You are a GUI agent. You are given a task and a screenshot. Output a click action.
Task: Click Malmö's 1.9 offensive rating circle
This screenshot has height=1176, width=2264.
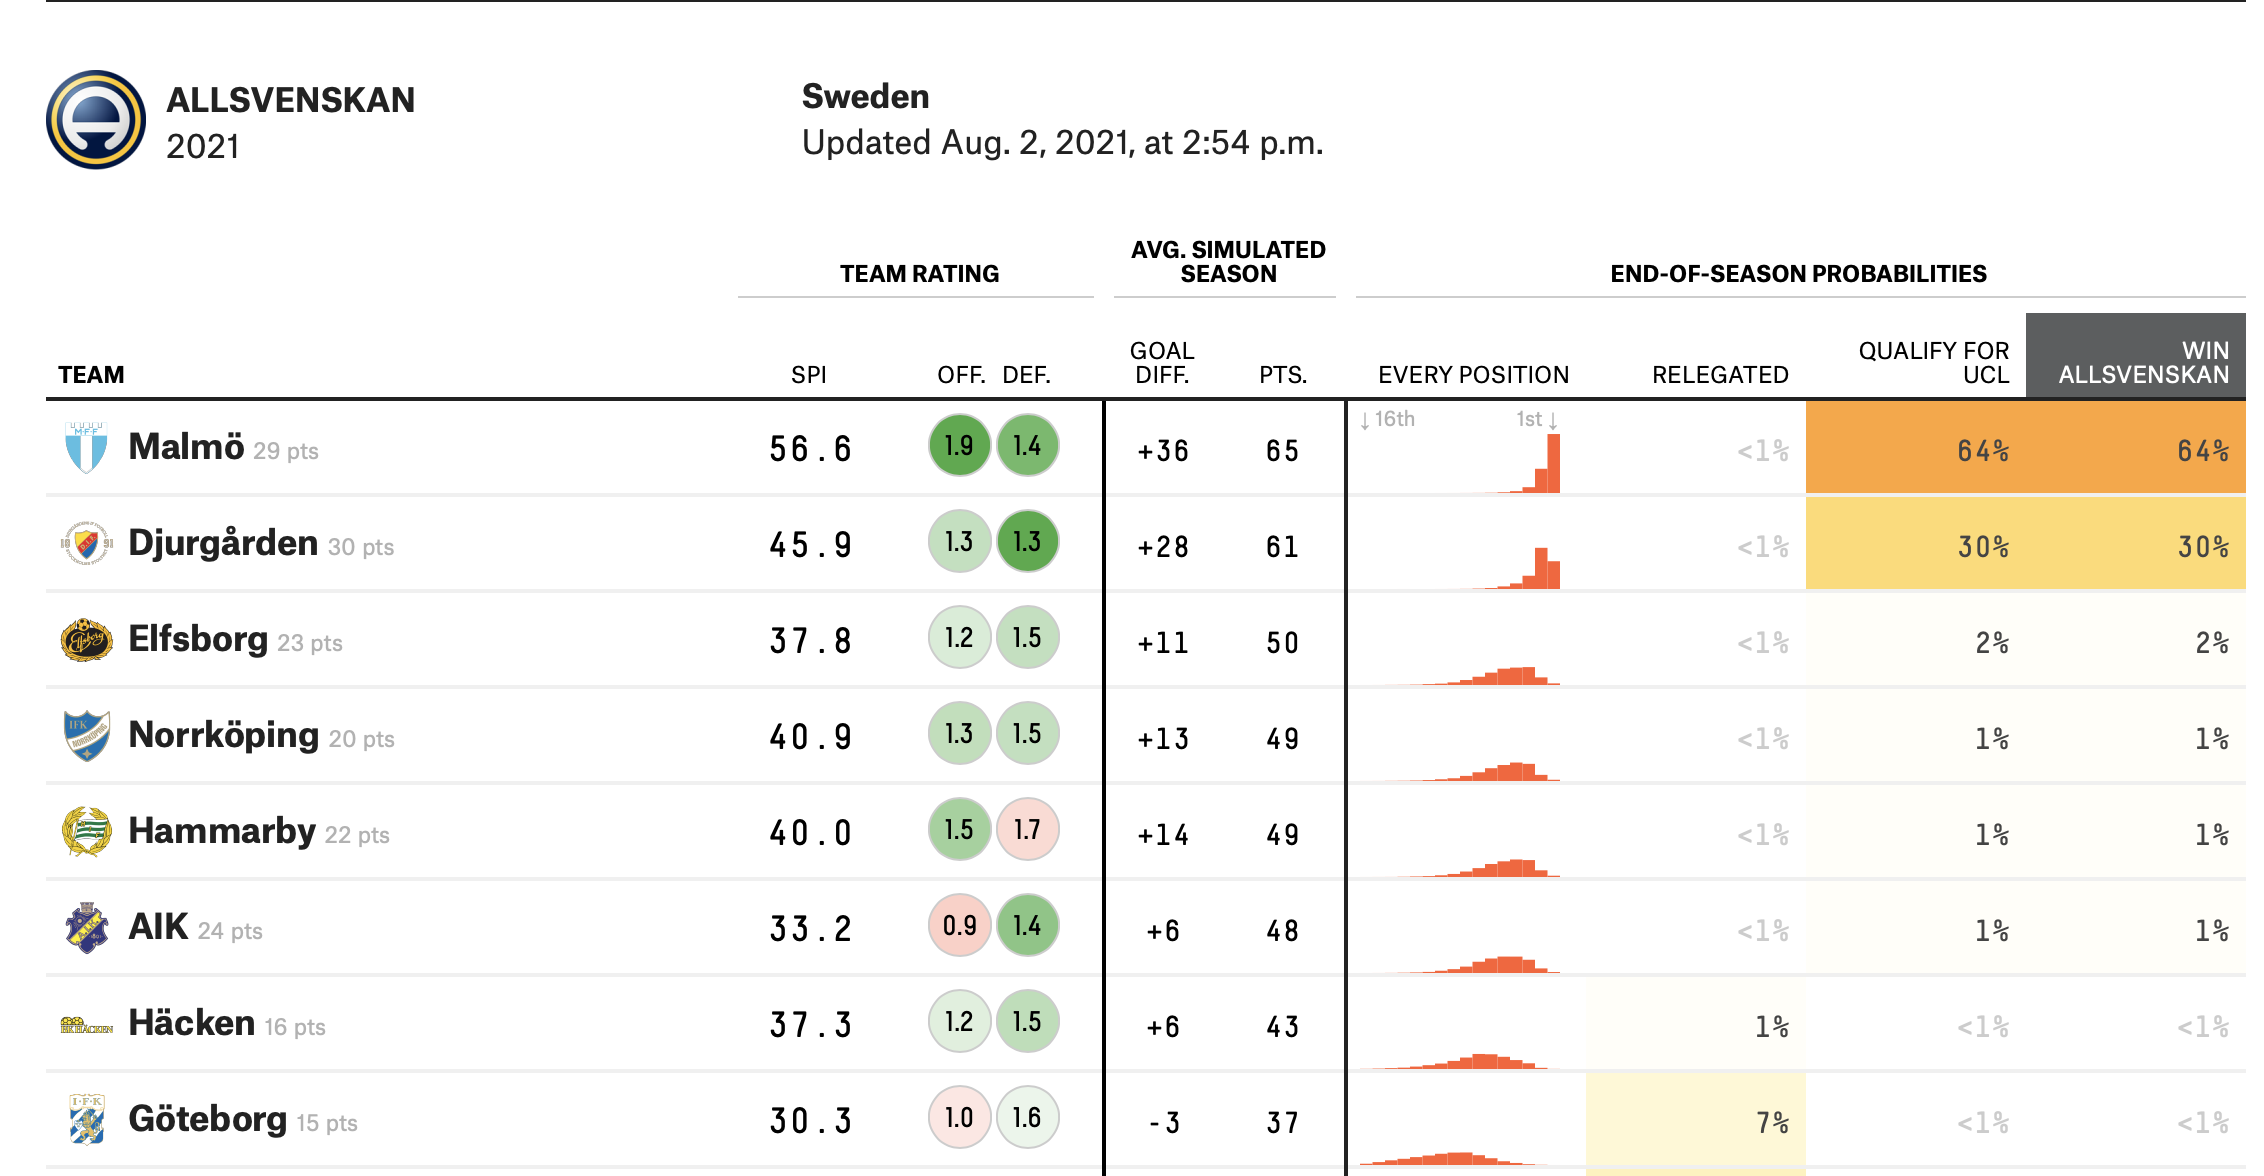pyautogui.click(x=959, y=446)
